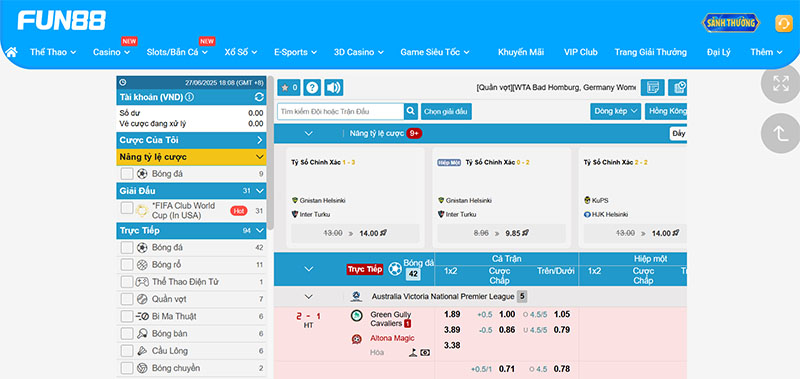The height and width of the screenshot is (379, 800).
Task: Select boosted odds 14.00 for Tỷ Số Chính Xác 1 - 3
Action: tap(355, 233)
